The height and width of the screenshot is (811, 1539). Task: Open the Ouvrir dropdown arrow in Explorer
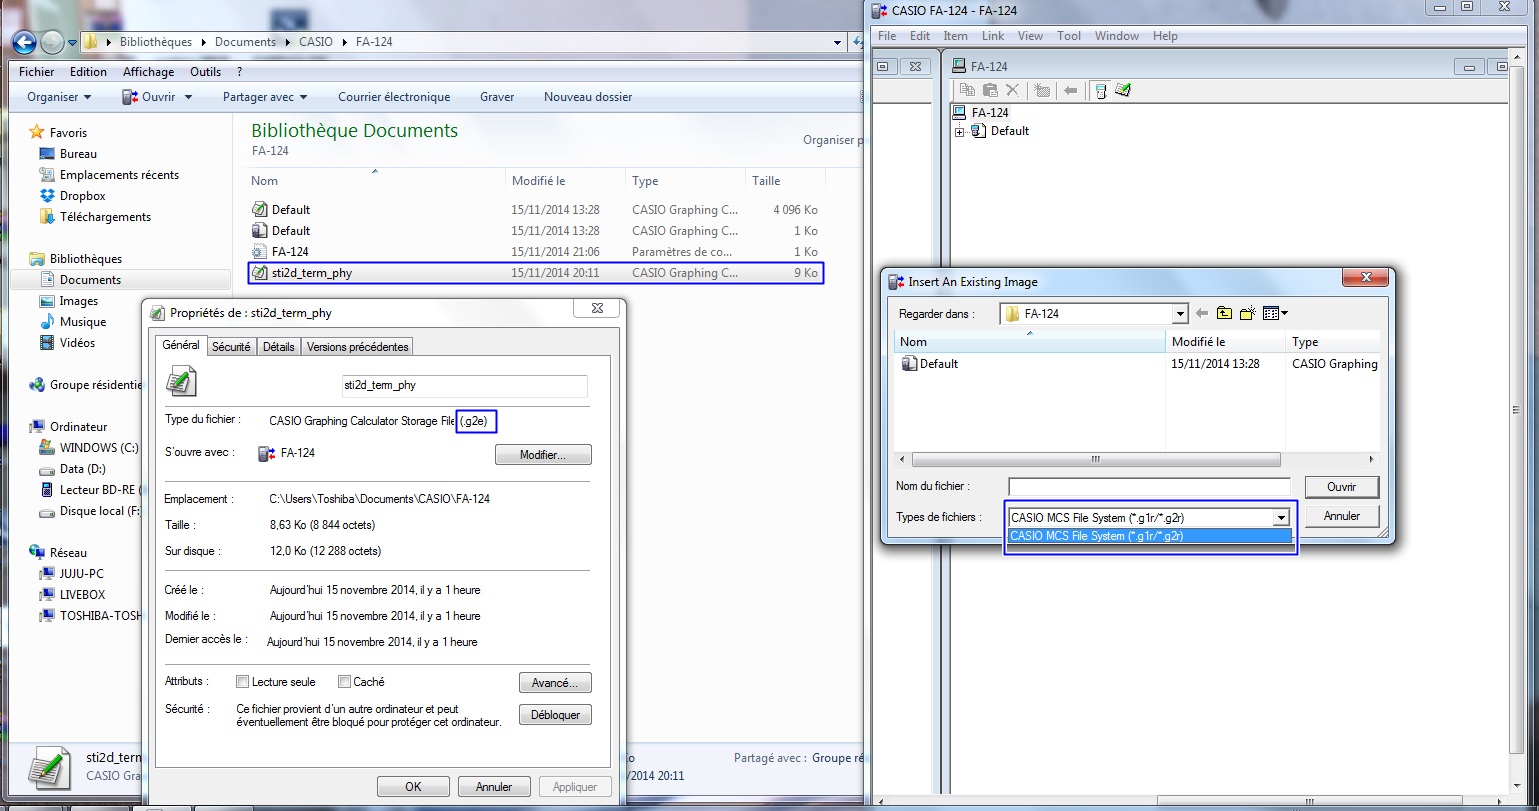188,97
